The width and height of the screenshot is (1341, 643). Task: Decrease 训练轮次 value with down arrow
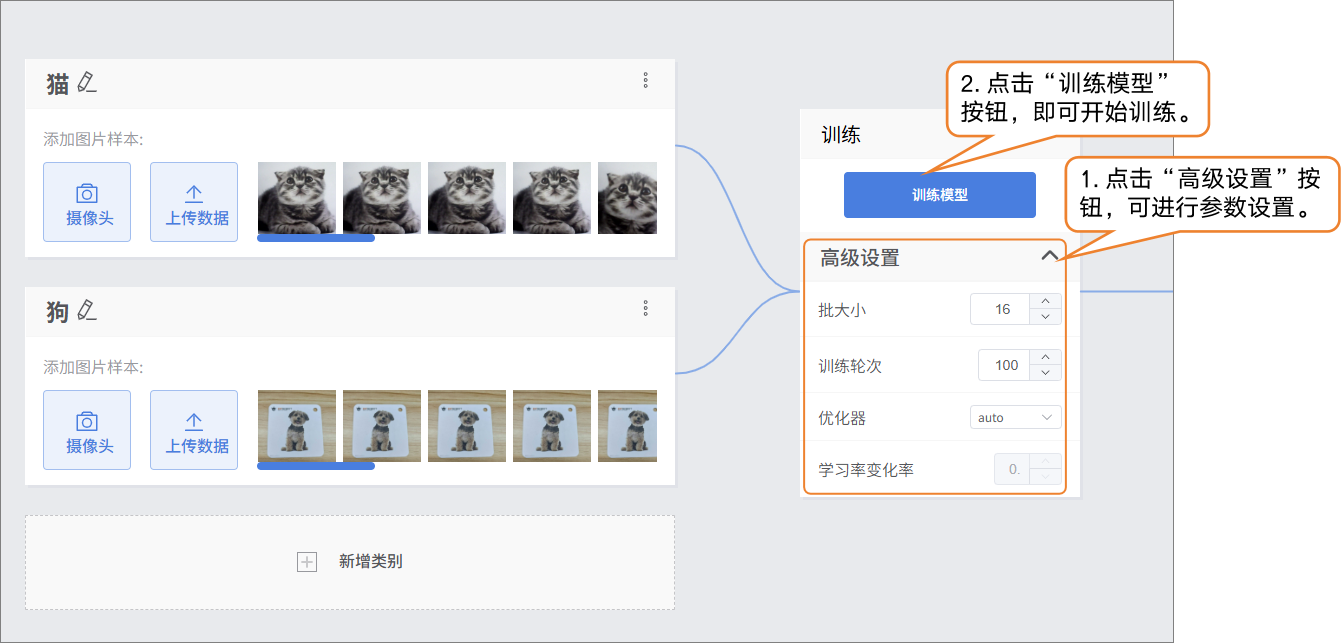pos(1046,373)
